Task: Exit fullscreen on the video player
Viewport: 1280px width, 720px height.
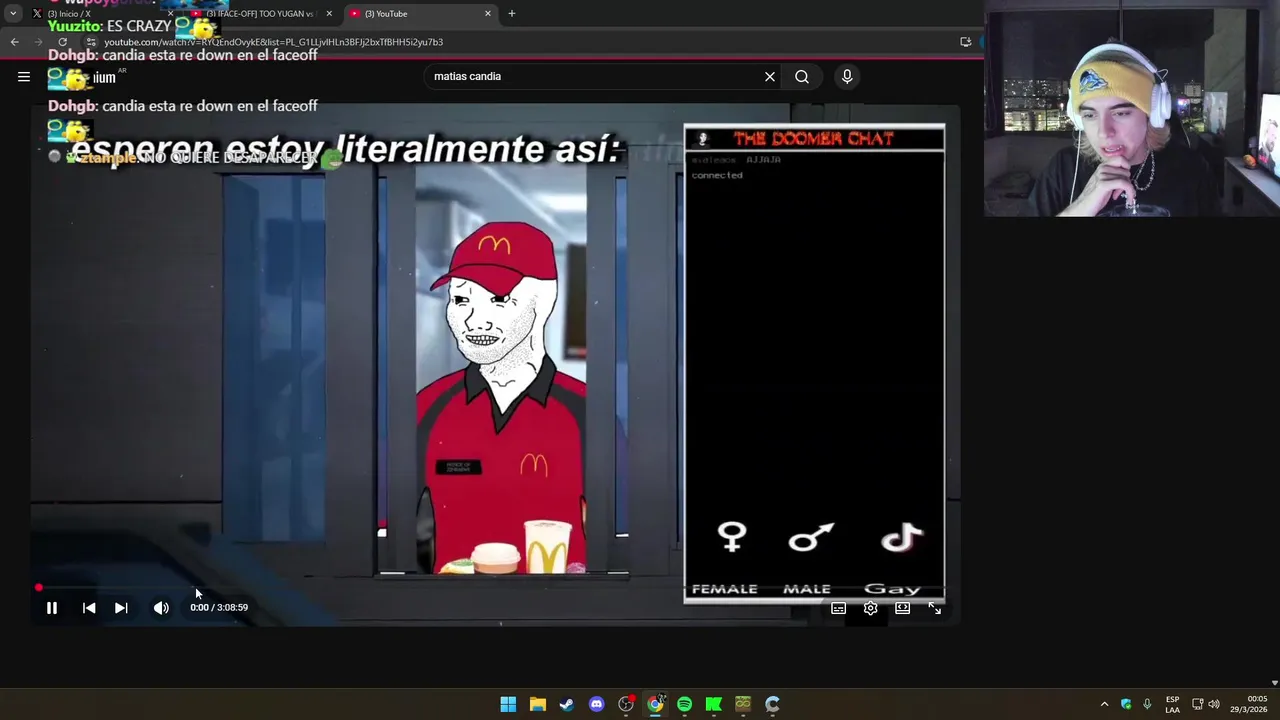Action: click(x=935, y=608)
